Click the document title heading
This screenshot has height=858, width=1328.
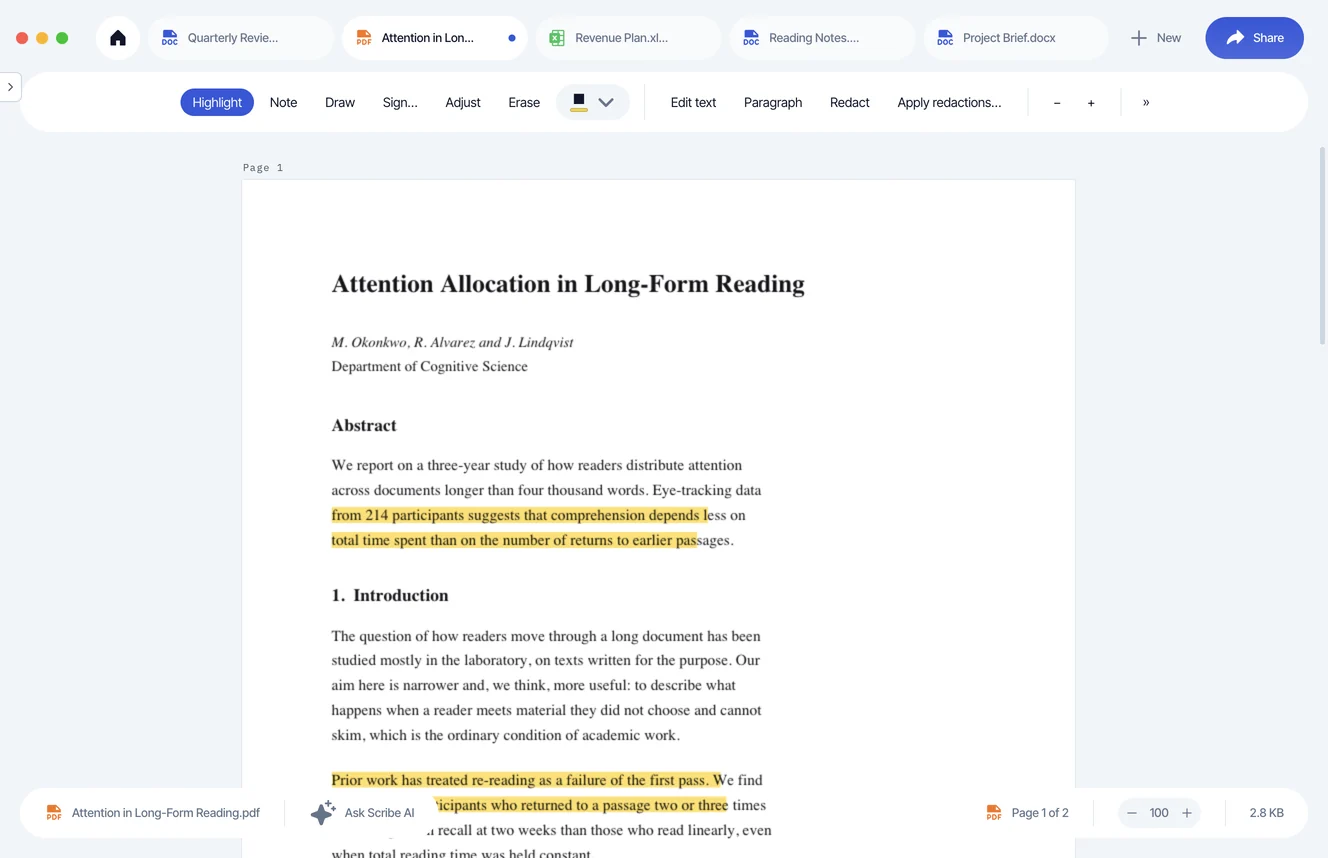coord(568,284)
